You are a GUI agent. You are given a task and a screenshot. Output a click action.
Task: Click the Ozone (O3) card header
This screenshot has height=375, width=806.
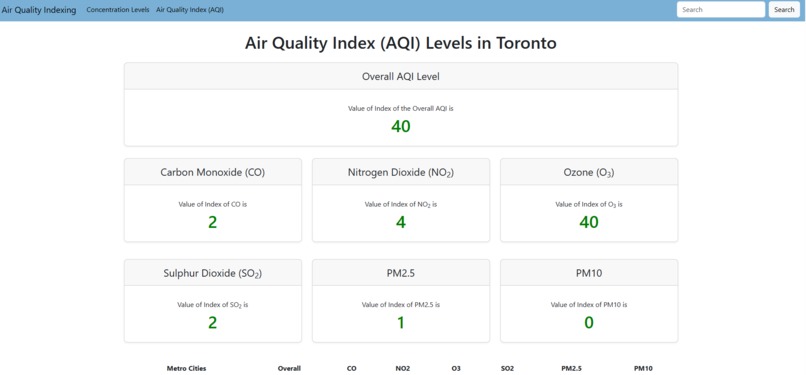[x=589, y=172]
